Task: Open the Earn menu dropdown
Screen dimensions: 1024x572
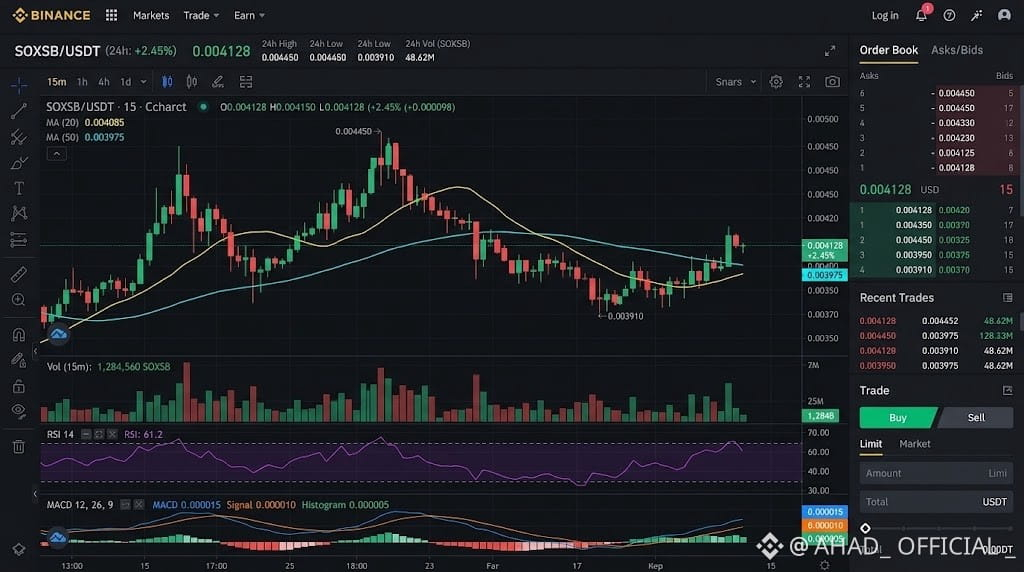Action: coord(249,15)
